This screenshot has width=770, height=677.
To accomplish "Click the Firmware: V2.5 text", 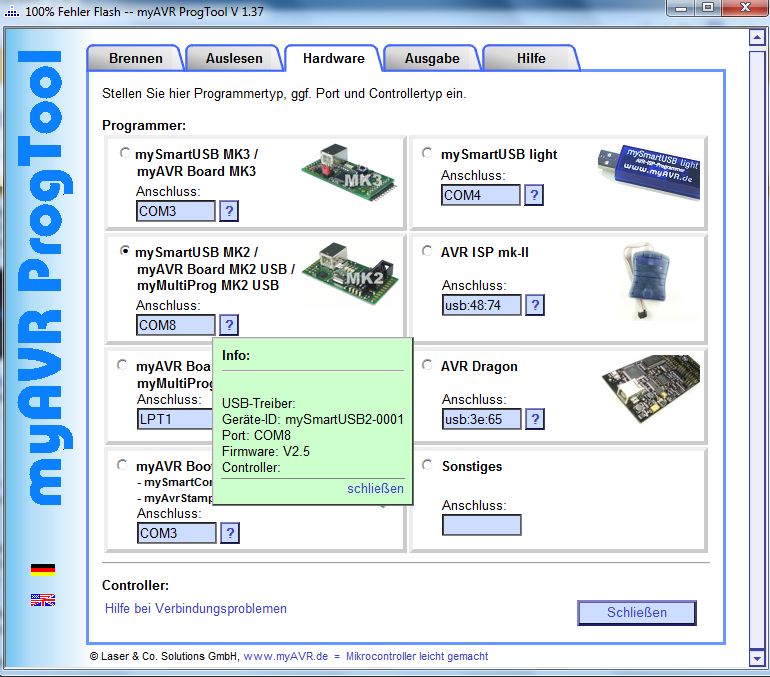I will click(266, 451).
